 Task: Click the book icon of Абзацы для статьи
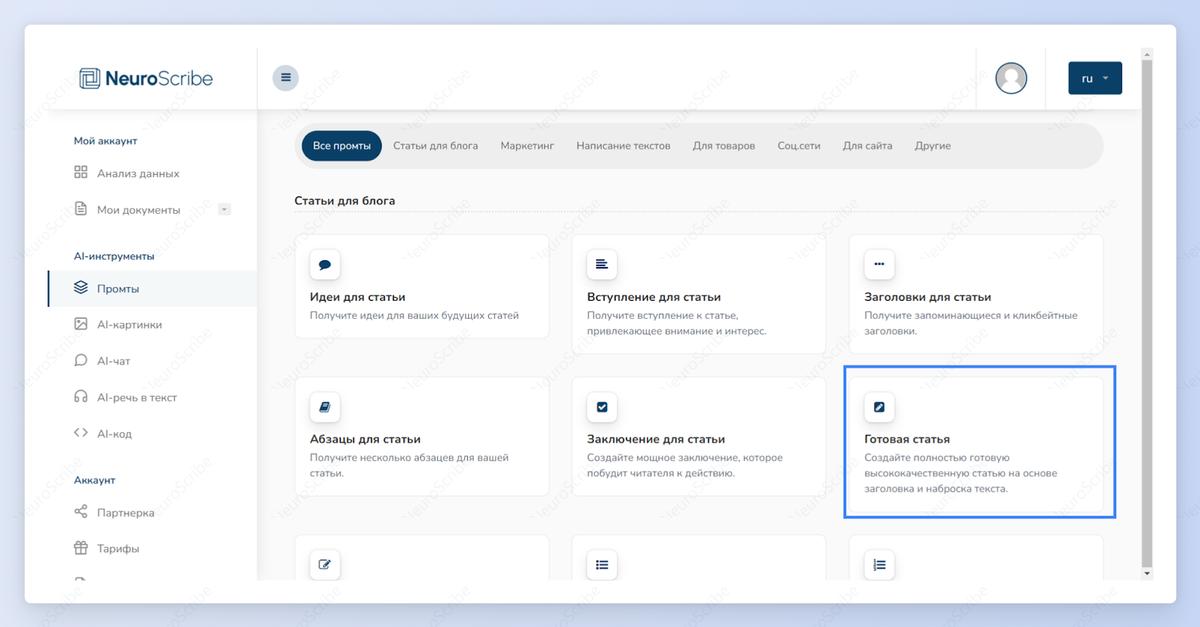point(325,407)
